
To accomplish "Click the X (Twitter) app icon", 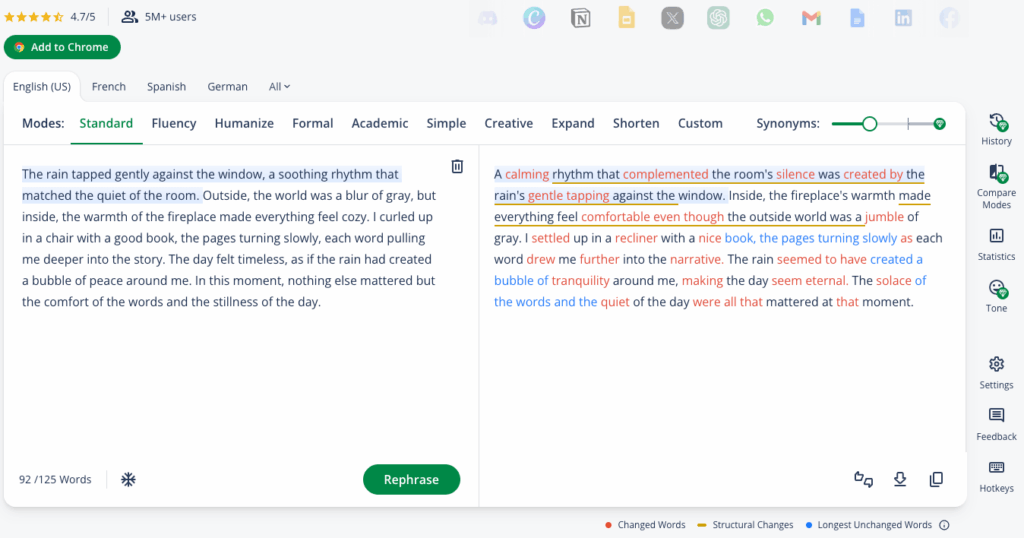I will [x=672, y=18].
